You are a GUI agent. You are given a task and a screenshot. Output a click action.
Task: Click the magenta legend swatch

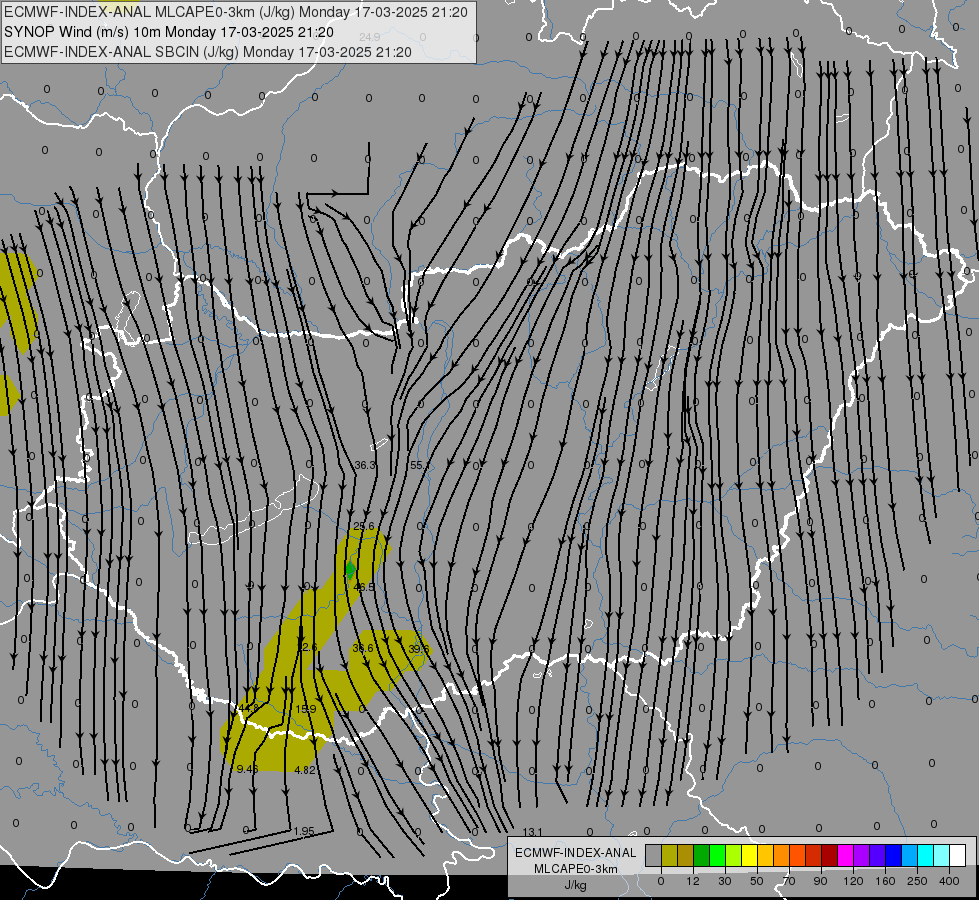pyautogui.click(x=845, y=856)
